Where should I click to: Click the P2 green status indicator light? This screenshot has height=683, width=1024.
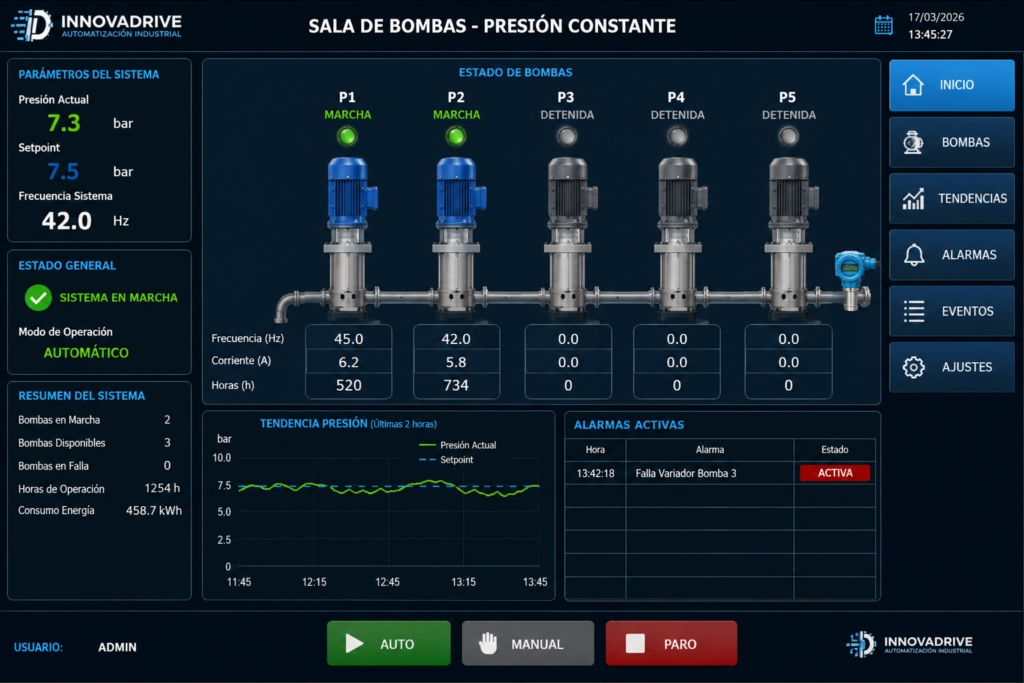tap(456, 136)
